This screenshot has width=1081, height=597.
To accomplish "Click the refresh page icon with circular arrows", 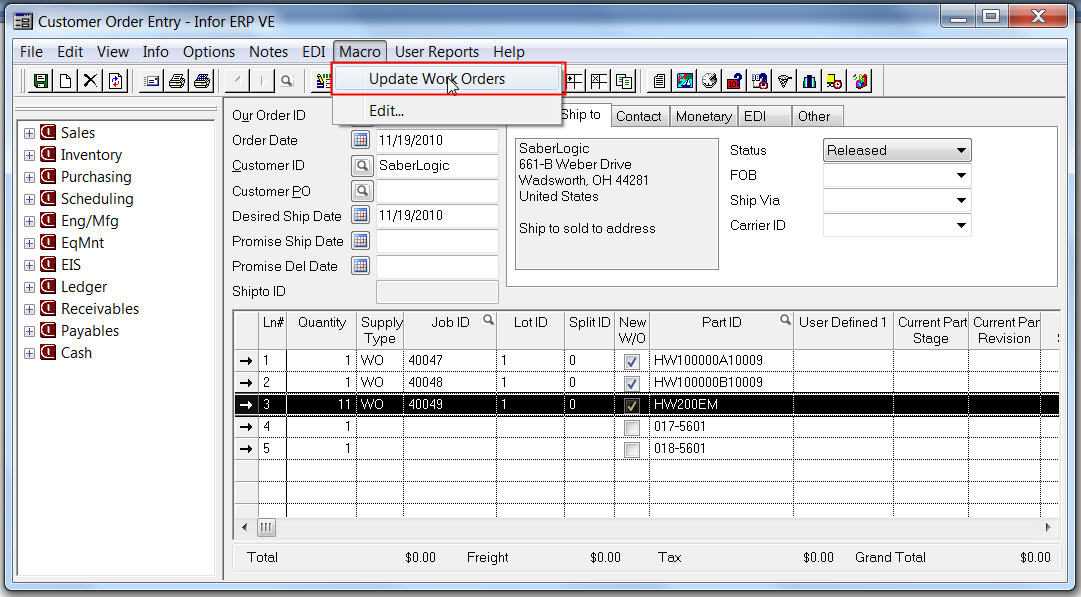I will 115,81.
